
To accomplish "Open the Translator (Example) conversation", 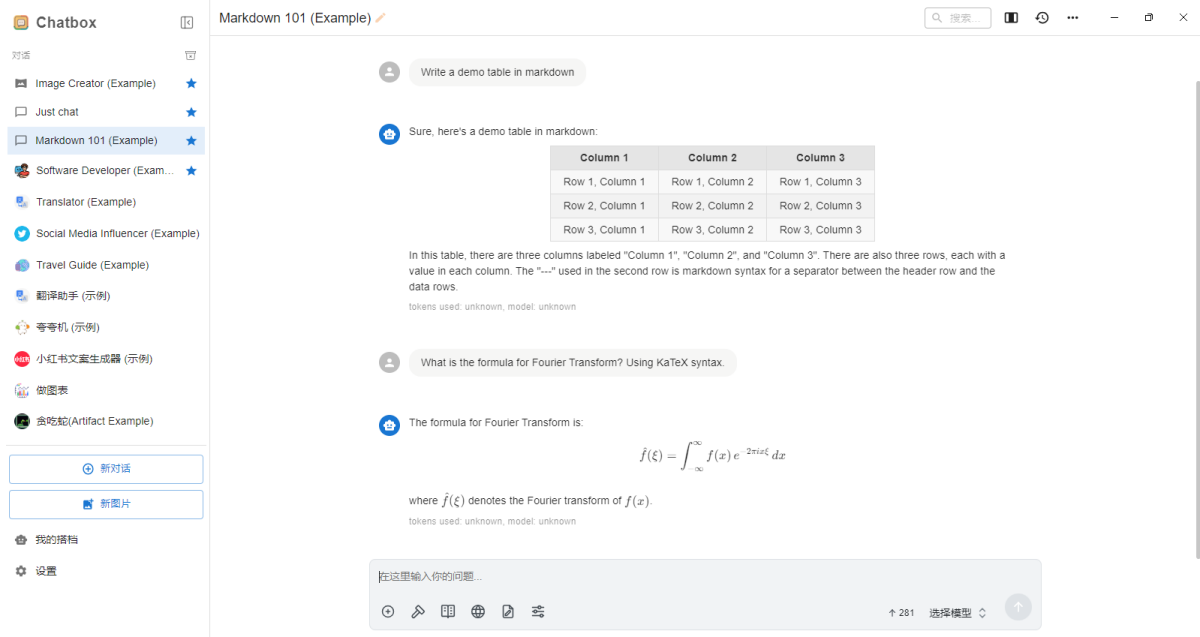I will tap(86, 202).
